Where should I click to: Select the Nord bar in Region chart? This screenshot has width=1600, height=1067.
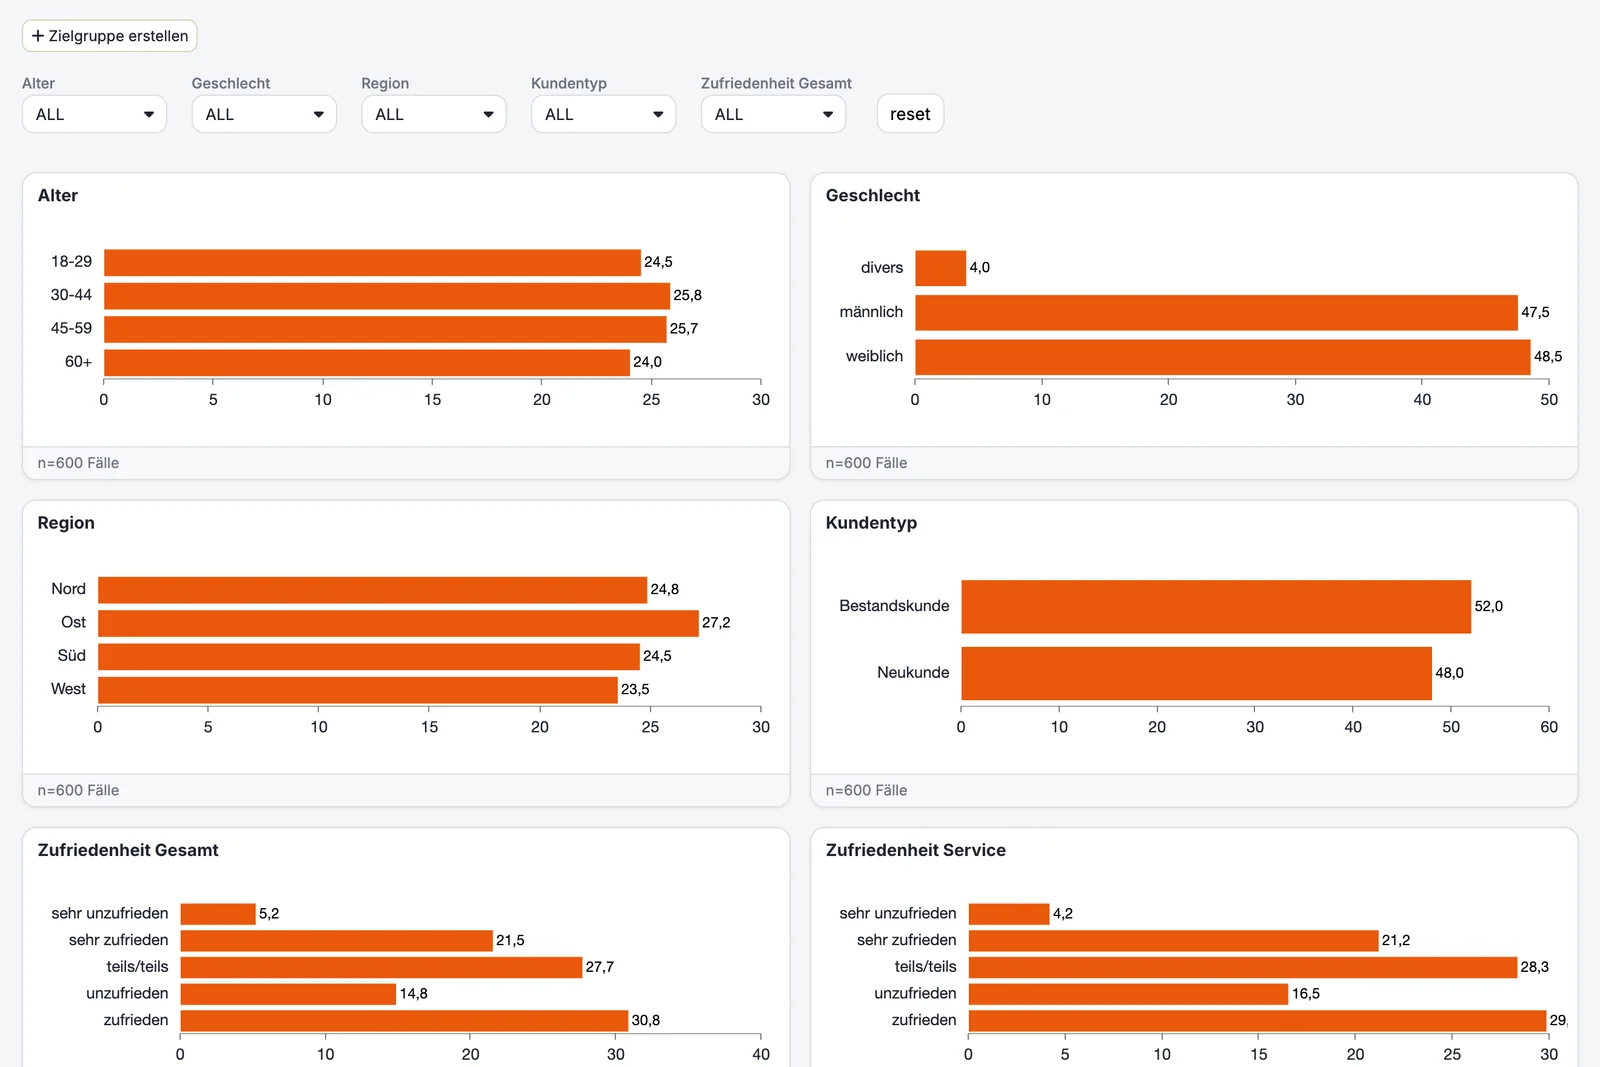(372, 590)
